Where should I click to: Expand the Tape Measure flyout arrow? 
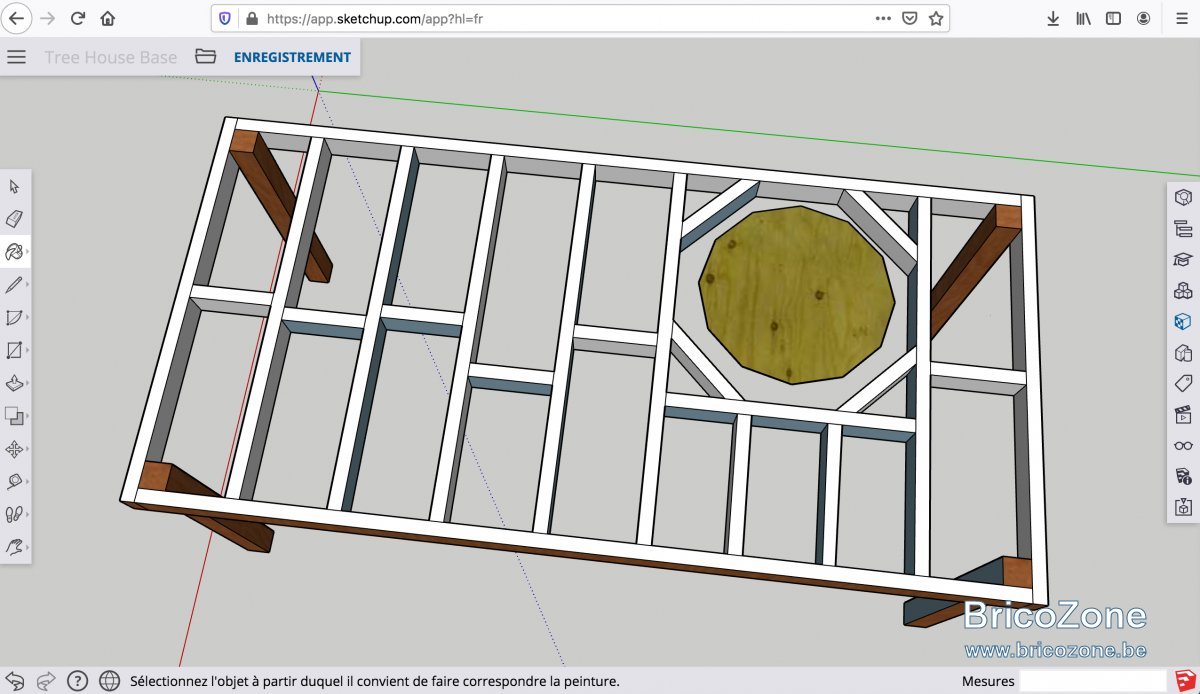tap(28, 482)
